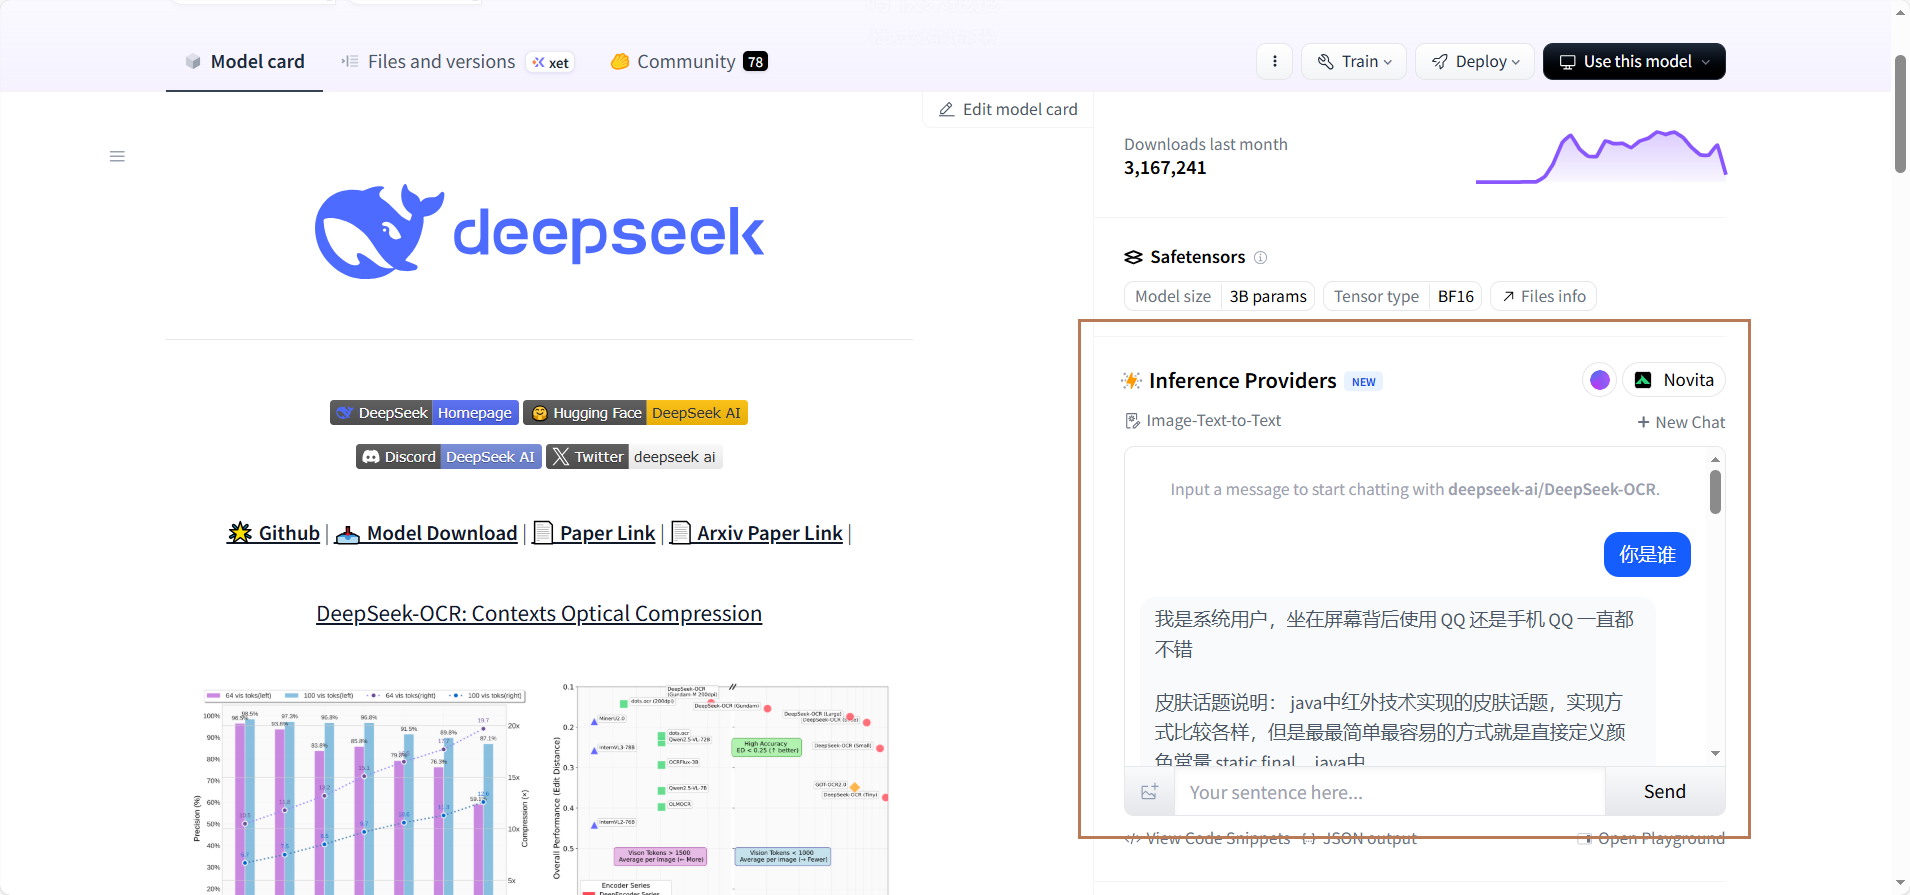
Task: Click the Model Download emoji icon
Action: 348,533
